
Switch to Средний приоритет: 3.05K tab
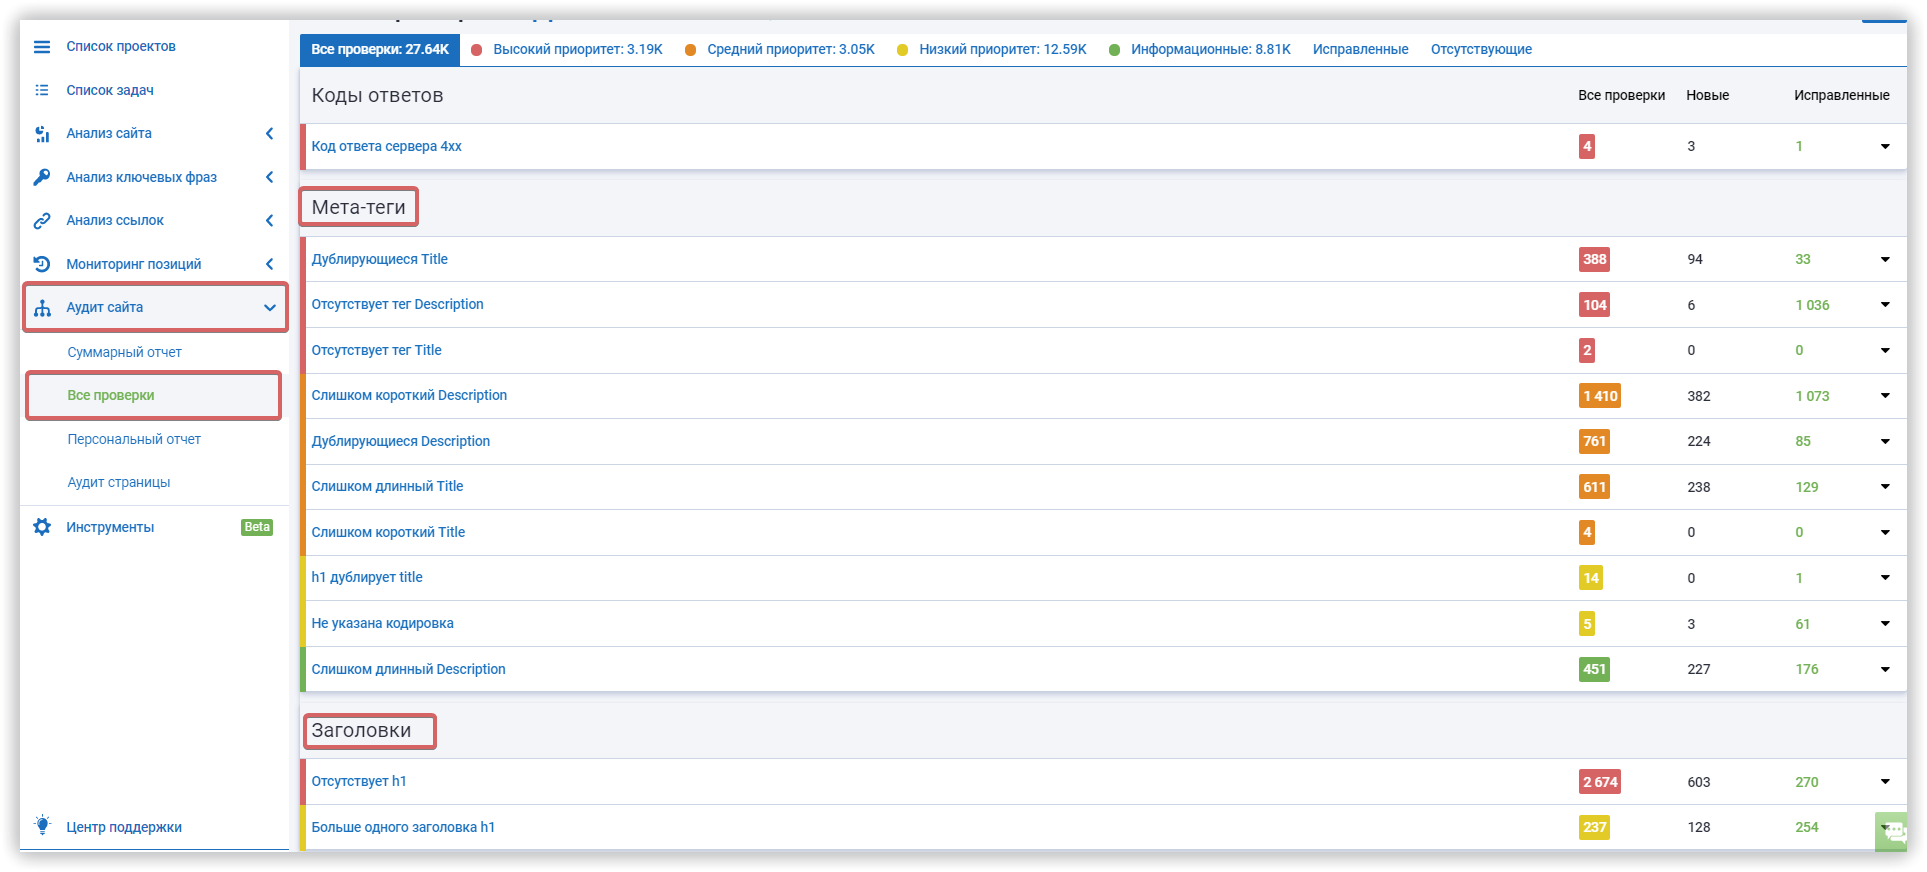780,50
